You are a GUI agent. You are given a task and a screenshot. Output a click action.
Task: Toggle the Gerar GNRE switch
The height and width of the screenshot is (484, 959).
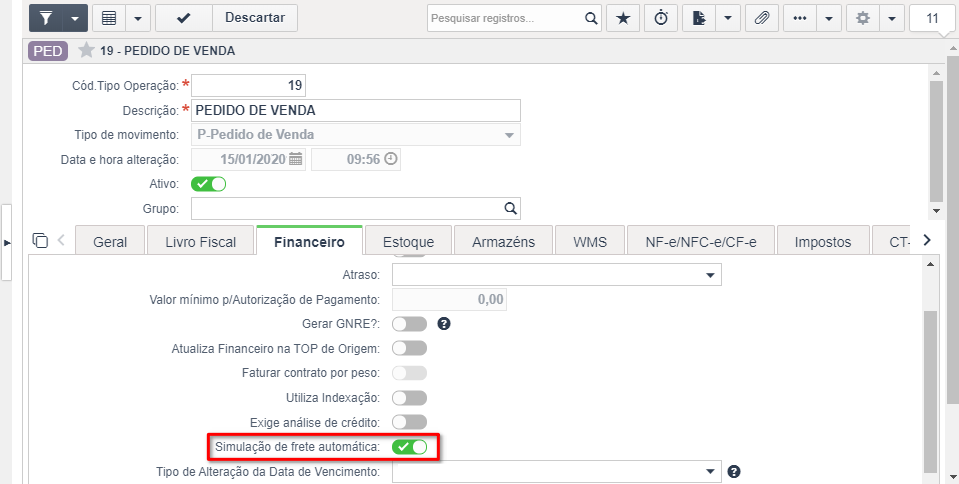tap(409, 324)
